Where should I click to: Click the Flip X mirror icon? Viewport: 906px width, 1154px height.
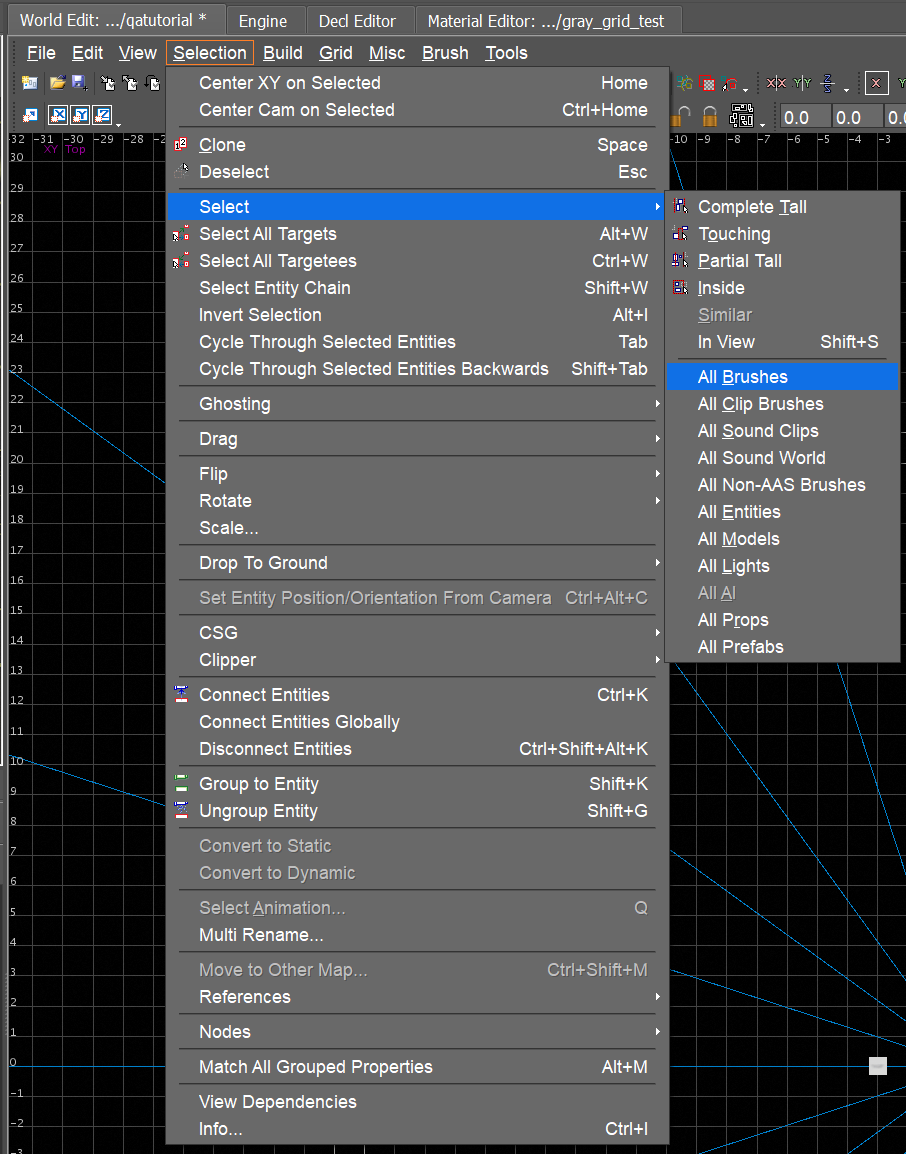(776, 83)
